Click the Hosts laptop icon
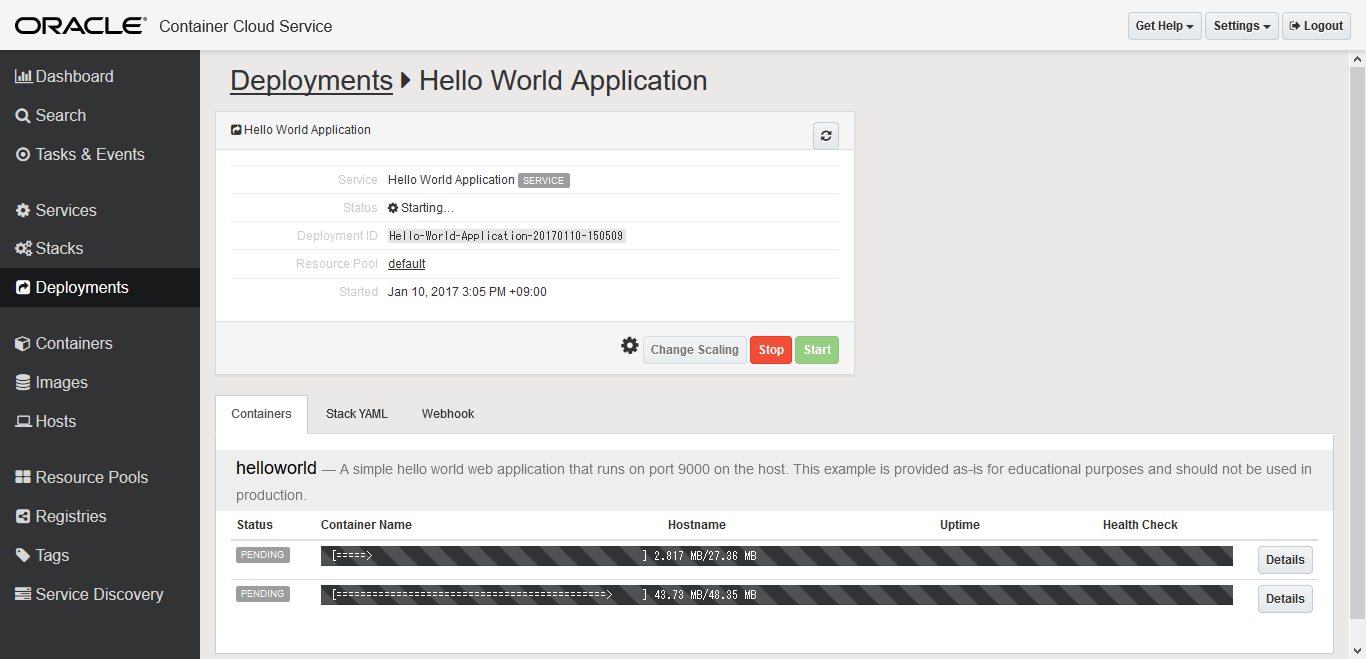Image resolution: width=1366 pixels, height=659 pixels. (x=23, y=421)
